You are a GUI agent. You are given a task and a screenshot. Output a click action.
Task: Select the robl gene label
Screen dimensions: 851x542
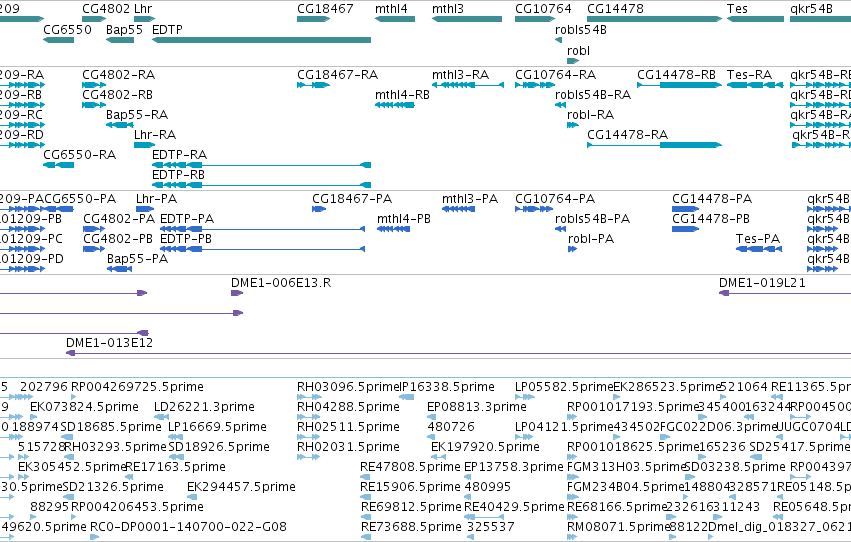tap(578, 51)
